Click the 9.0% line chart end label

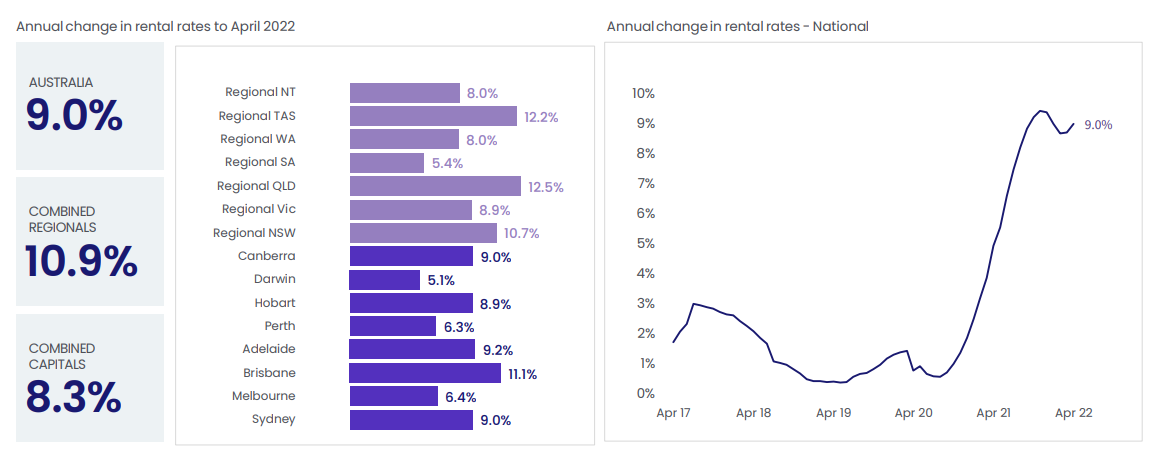(1098, 125)
